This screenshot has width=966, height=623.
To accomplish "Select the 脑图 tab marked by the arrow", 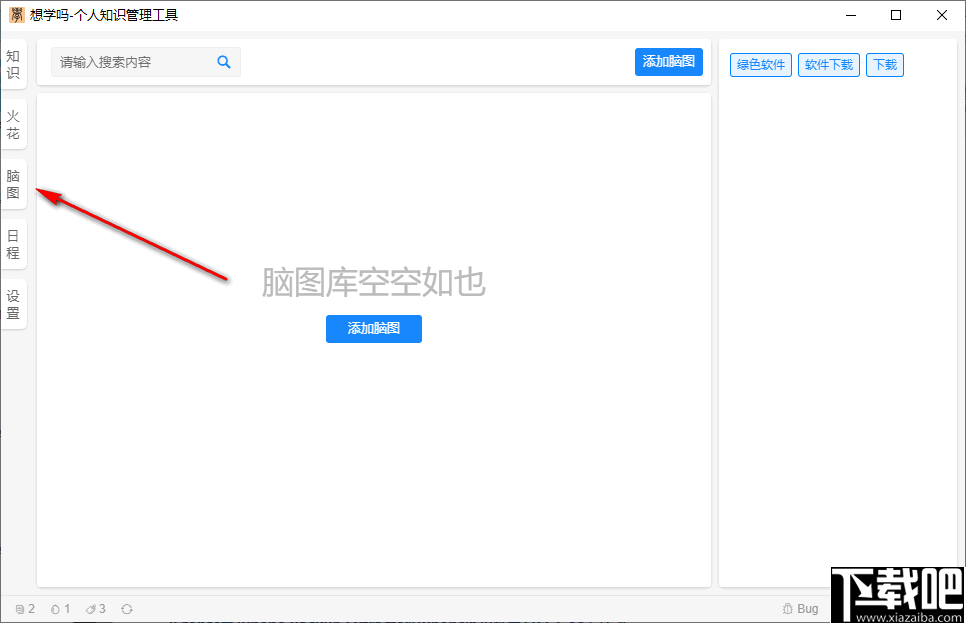I will [14, 183].
